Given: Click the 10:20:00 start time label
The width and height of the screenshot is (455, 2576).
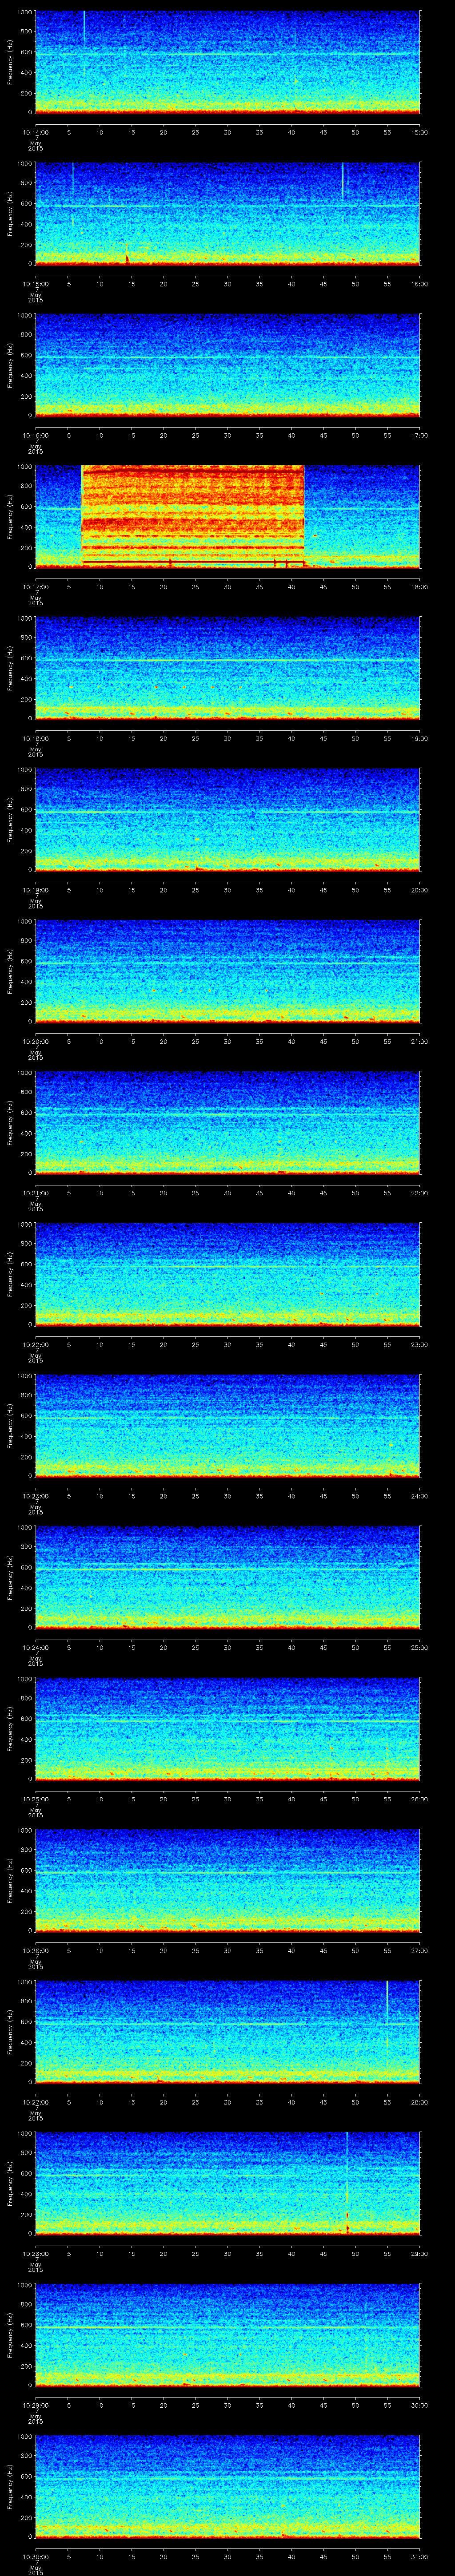Looking at the screenshot, I should [36, 1041].
